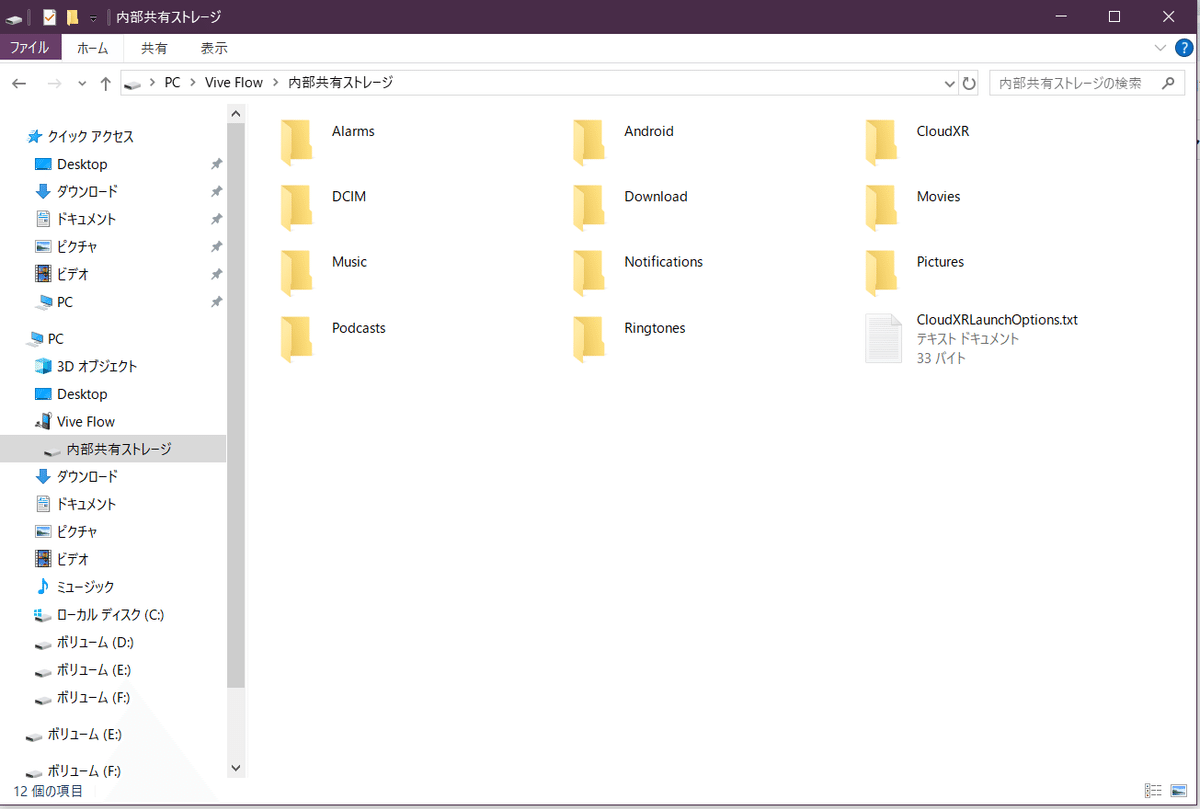Click the Forward navigation arrow
Screen dimensions: 1200x809
point(54,83)
